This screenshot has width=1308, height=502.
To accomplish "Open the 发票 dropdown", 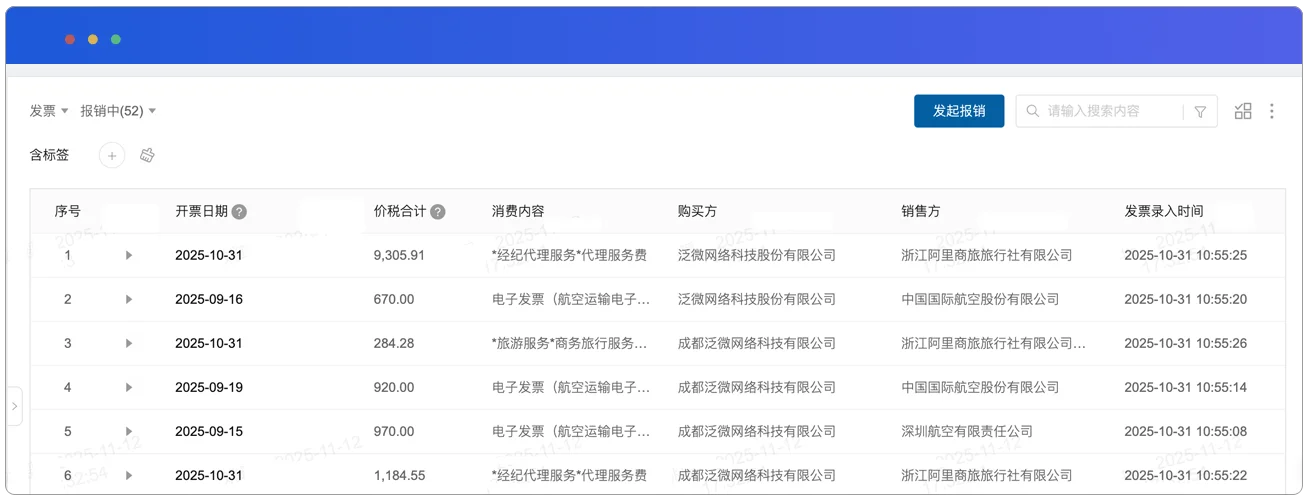I will [x=49, y=111].
